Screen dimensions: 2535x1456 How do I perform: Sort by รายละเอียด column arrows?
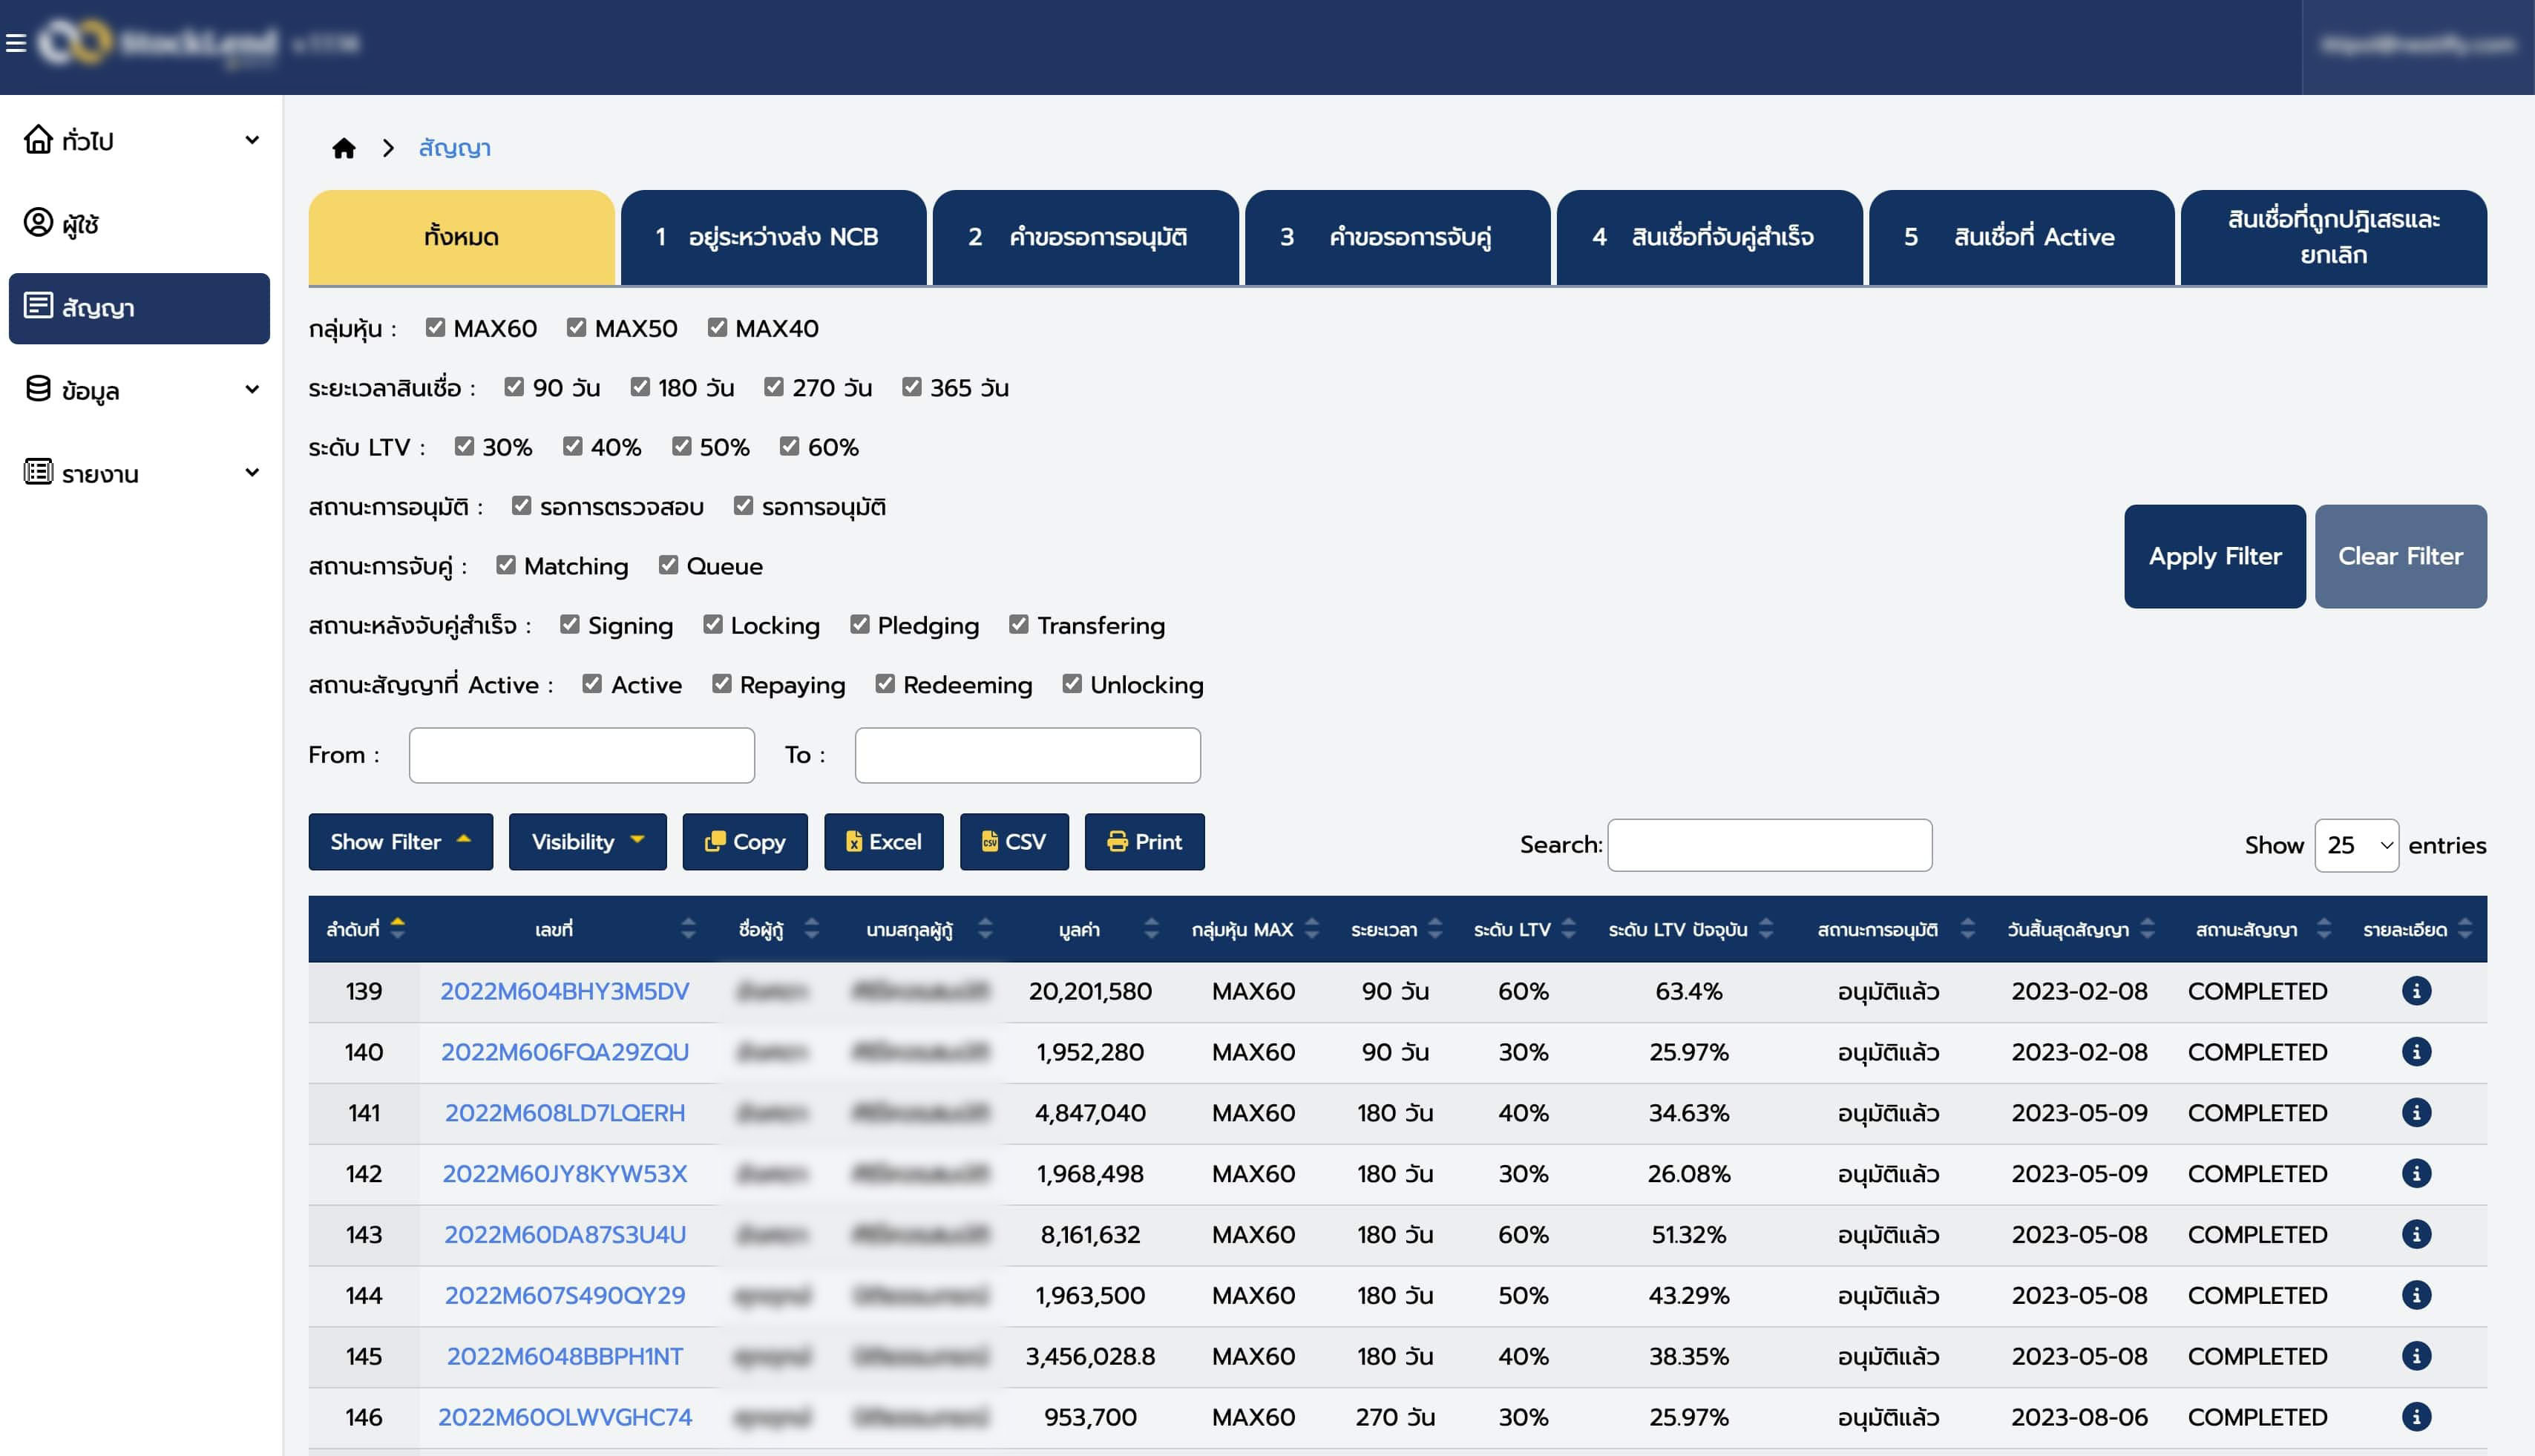pos(2465,929)
